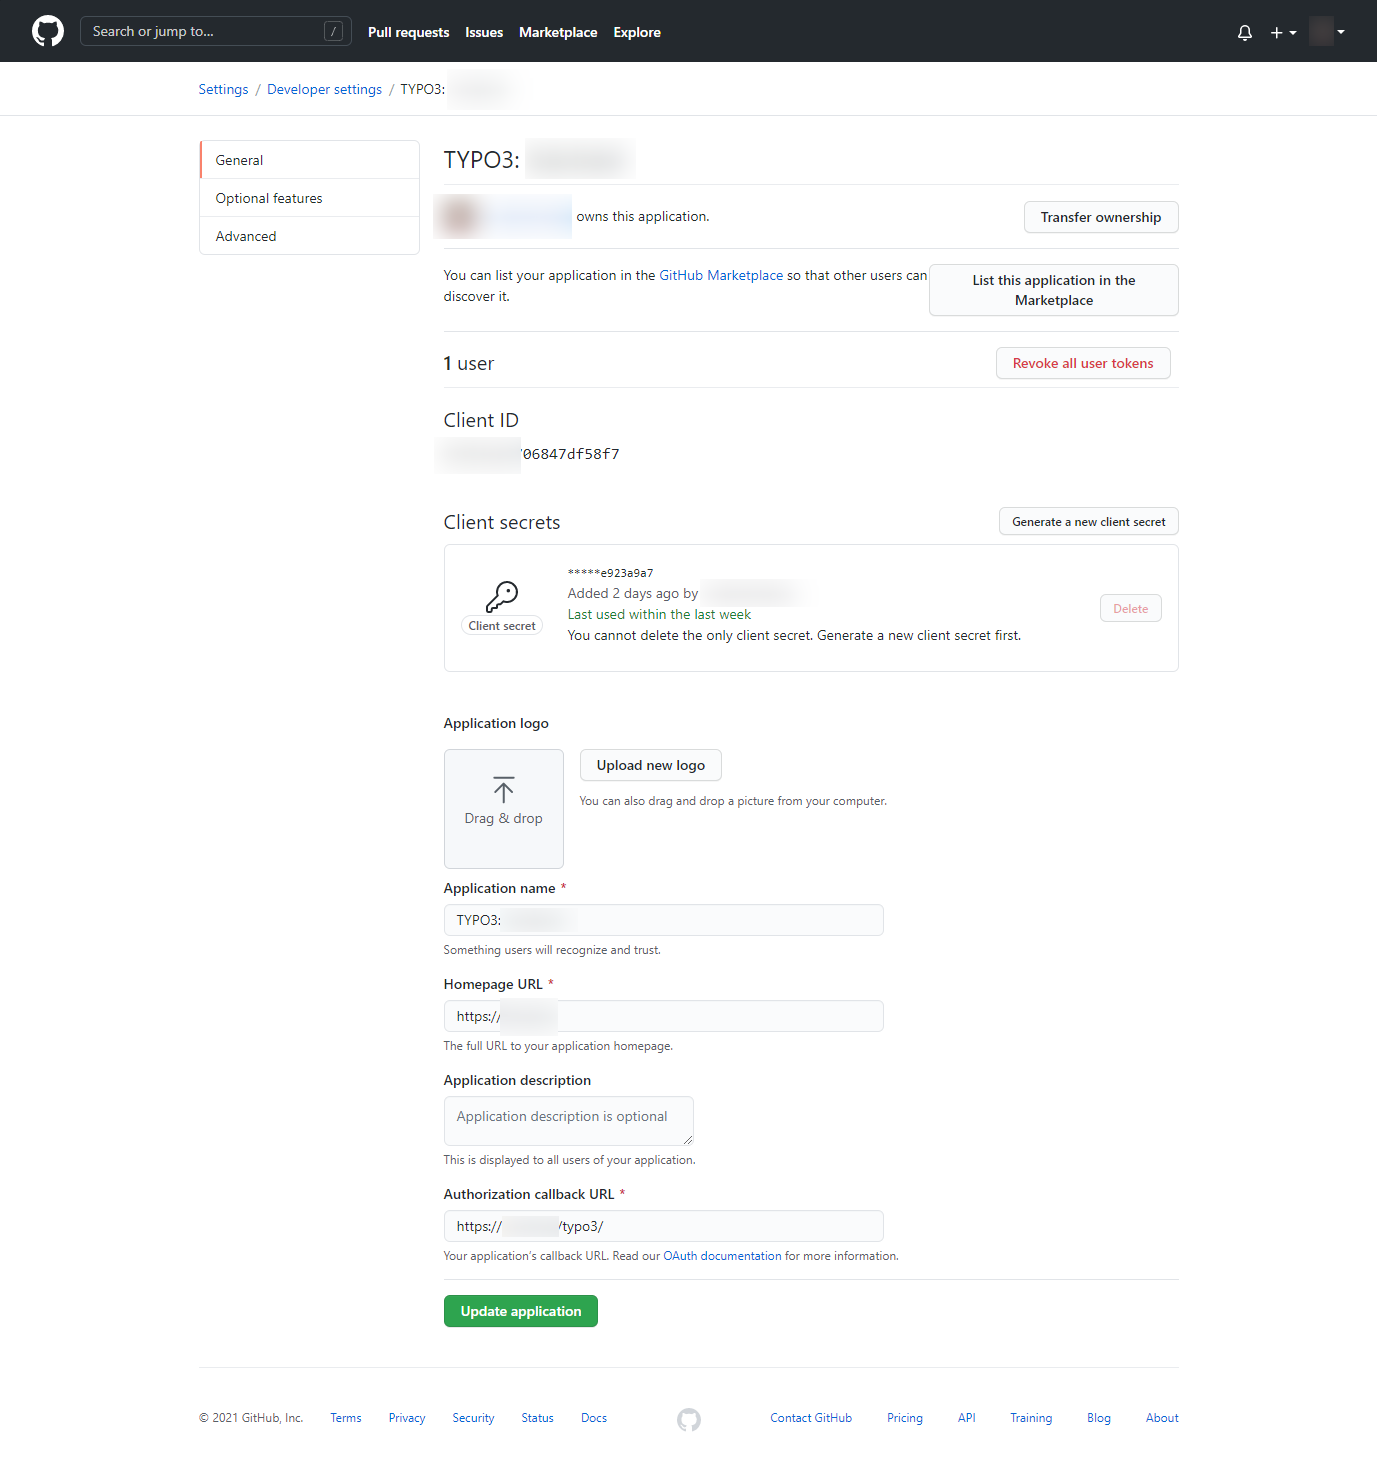Image resolution: width=1377 pixels, height=1482 pixels.
Task: Open Explore in the header
Action: click(x=637, y=32)
